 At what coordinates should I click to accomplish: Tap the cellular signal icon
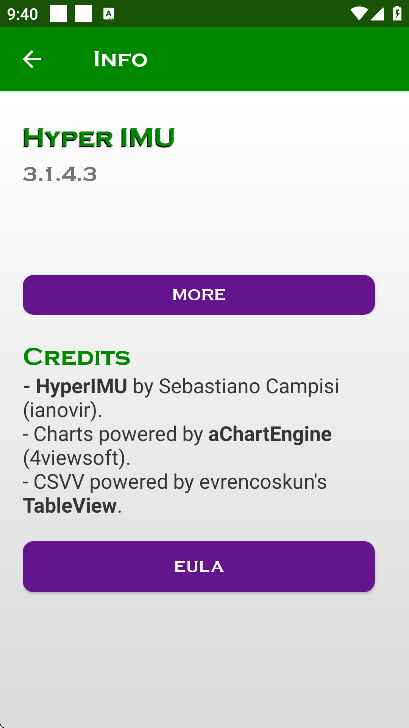point(377,14)
